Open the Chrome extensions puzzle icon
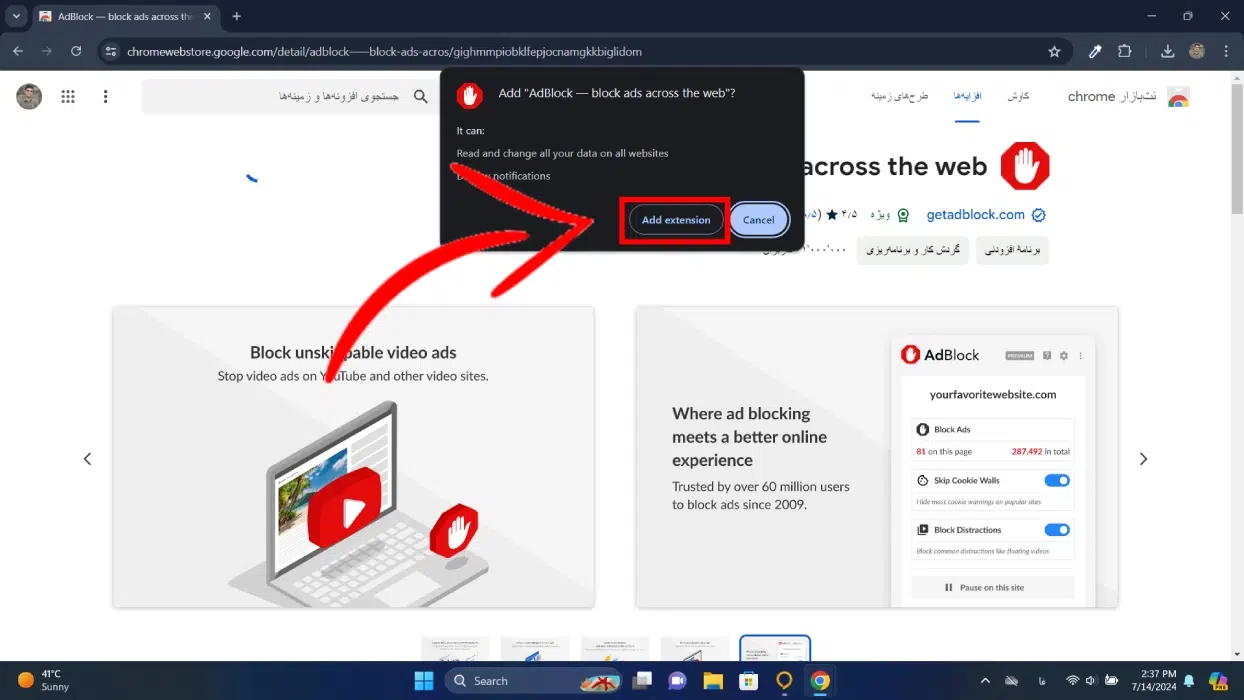The height and width of the screenshot is (700, 1244). (1125, 51)
